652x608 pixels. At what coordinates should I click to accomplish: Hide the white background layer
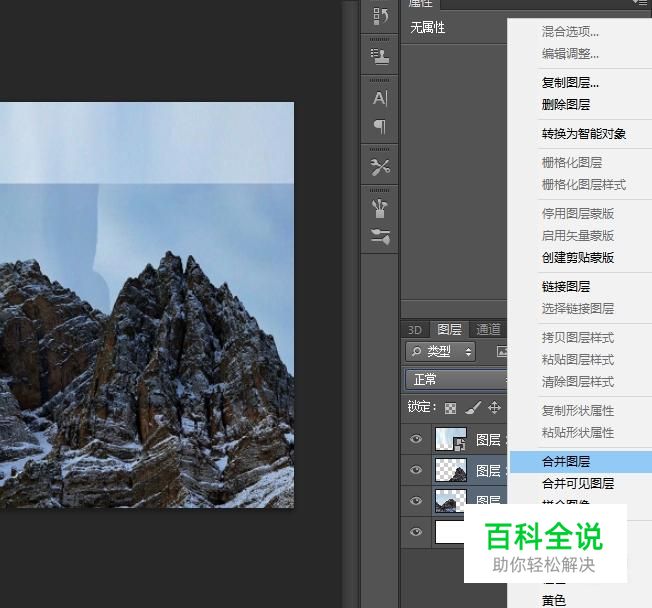tap(416, 532)
